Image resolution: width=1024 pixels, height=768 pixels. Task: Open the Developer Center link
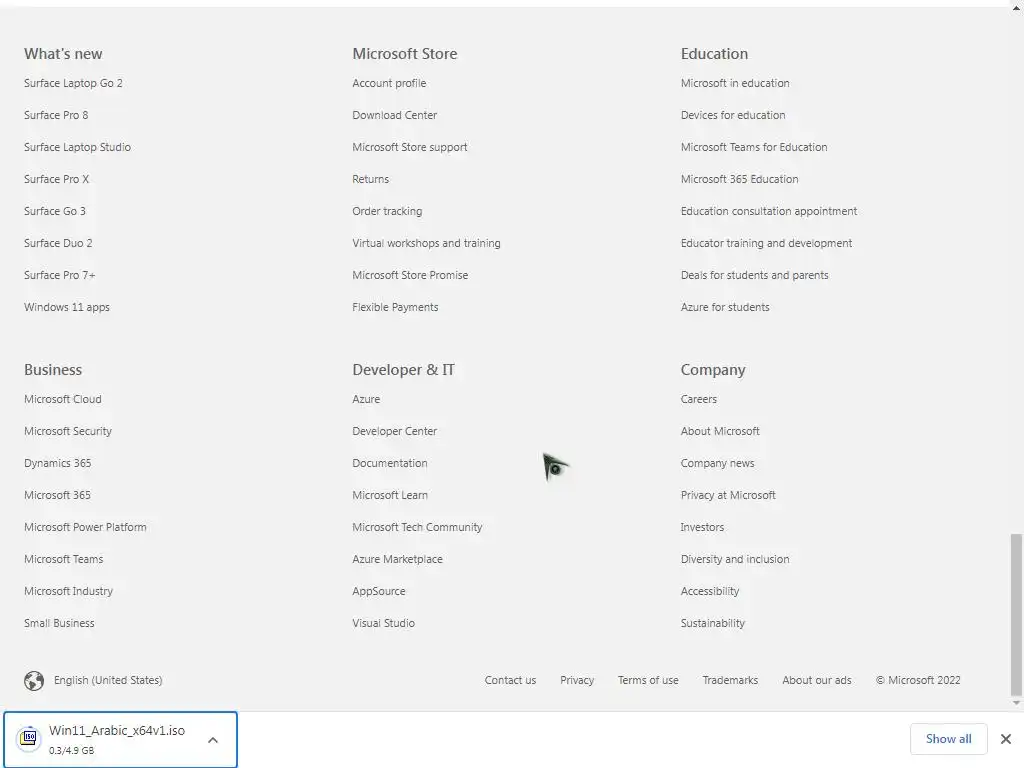click(394, 431)
